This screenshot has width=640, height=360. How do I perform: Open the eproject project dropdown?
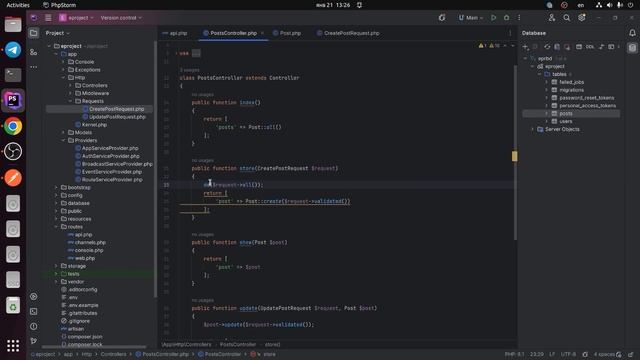(76, 18)
